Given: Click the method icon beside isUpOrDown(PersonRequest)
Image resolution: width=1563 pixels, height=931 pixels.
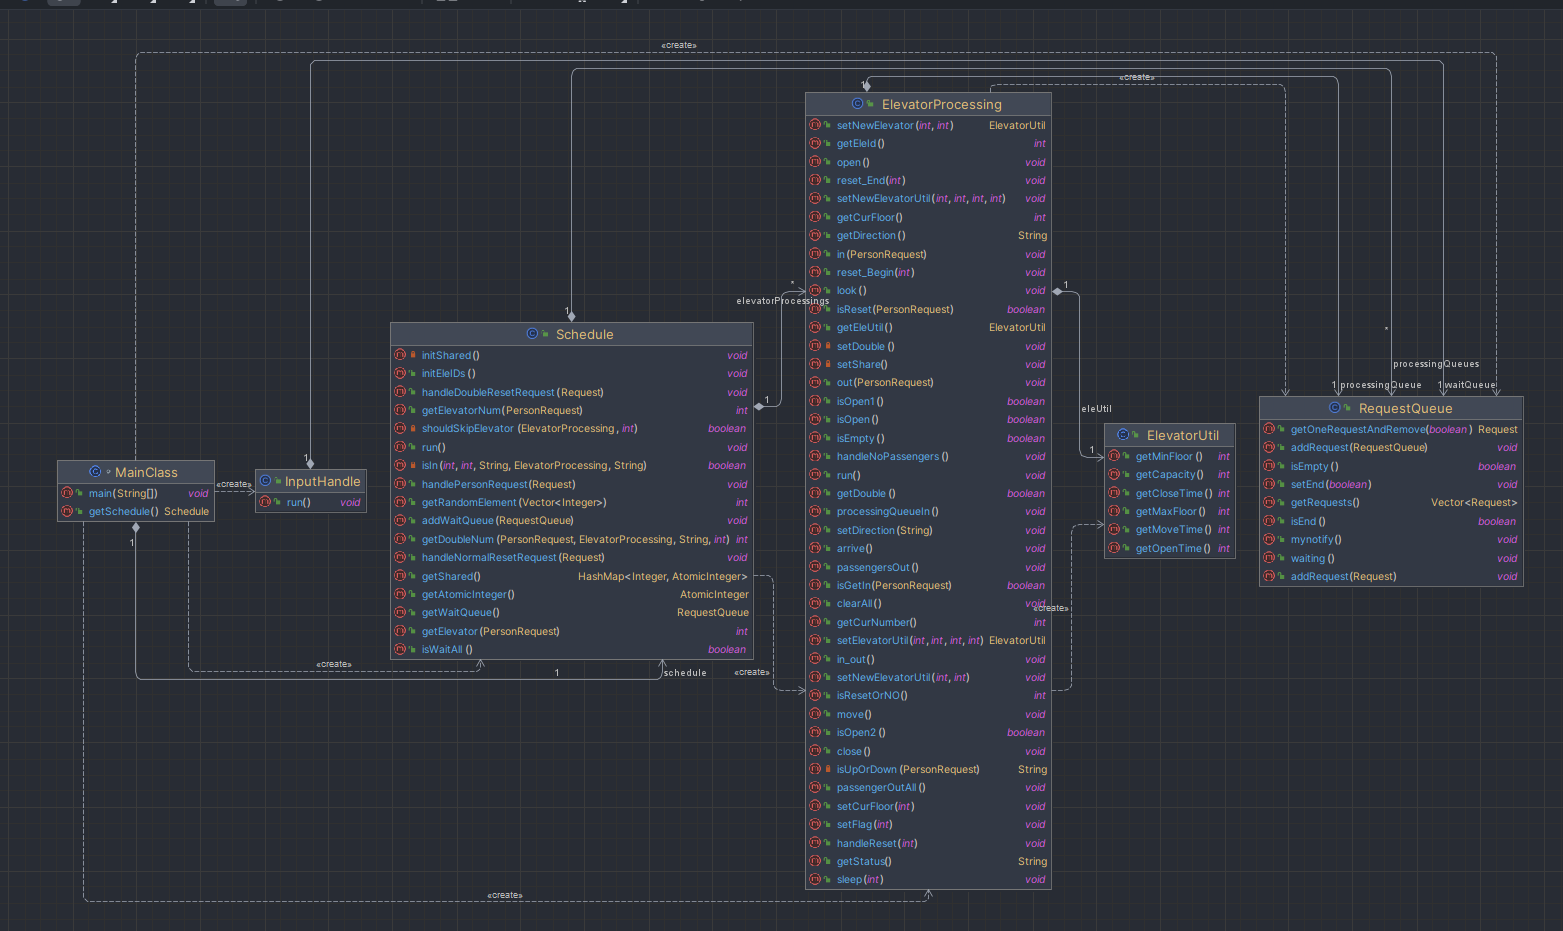Looking at the screenshot, I should pos(815,769).
